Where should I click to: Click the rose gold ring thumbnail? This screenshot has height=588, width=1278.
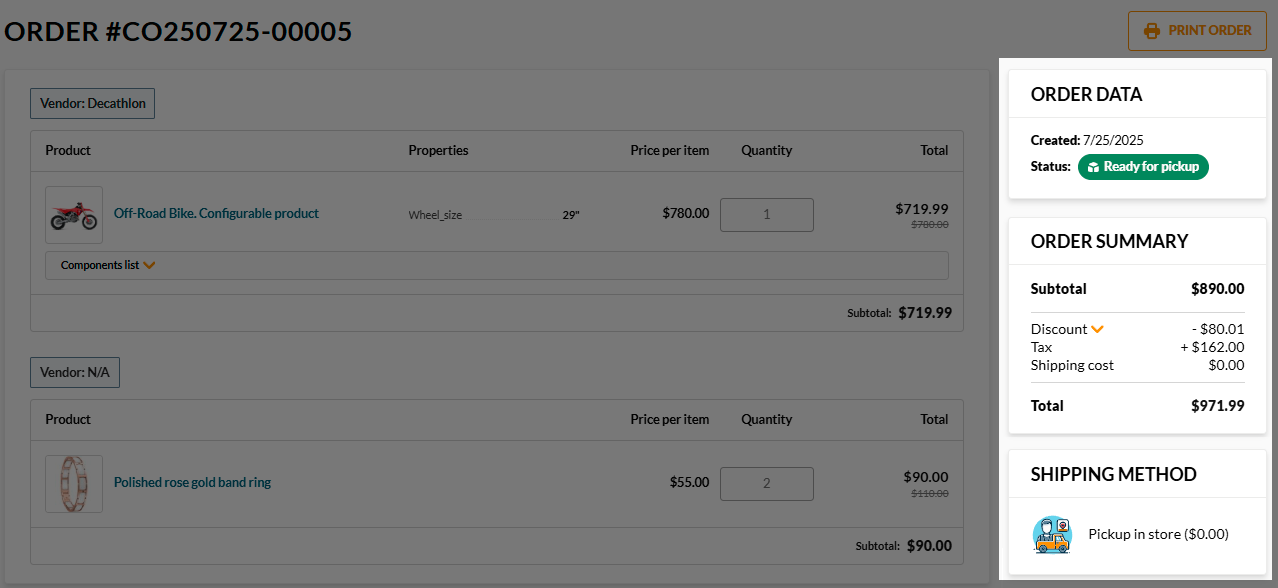point(74,484)
